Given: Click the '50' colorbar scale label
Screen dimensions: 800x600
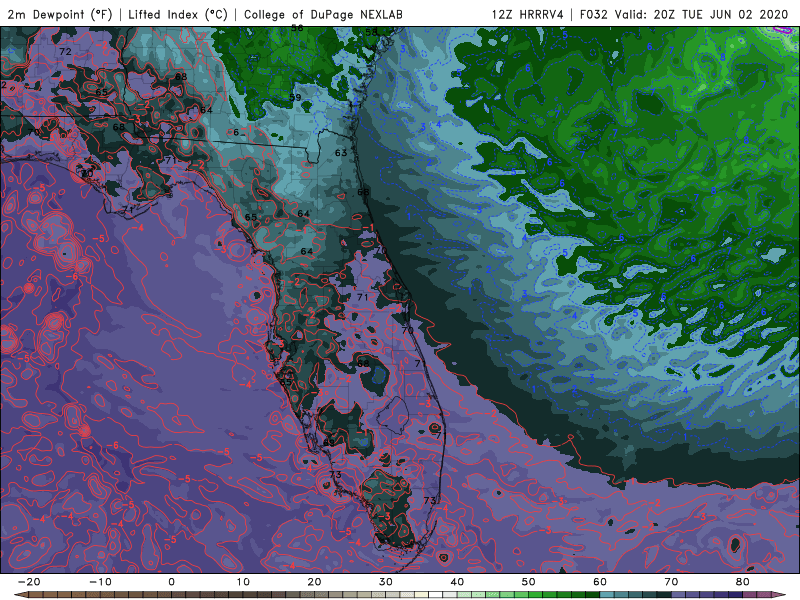Looking at the screenshot, I should 529,582.
